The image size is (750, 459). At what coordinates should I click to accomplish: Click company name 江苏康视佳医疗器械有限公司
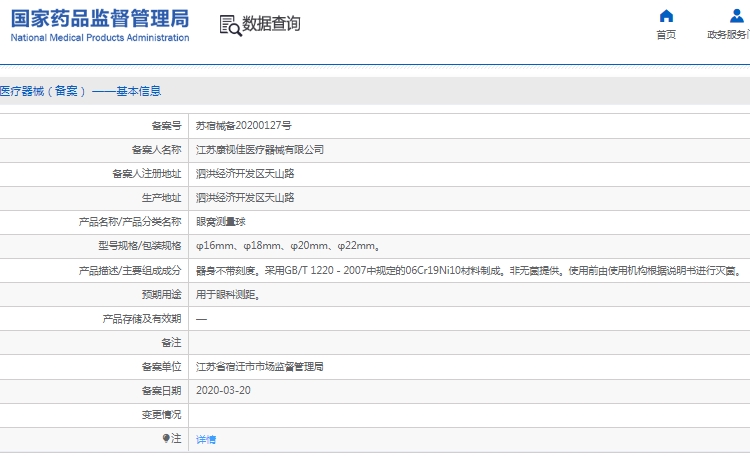coord(260,150)
